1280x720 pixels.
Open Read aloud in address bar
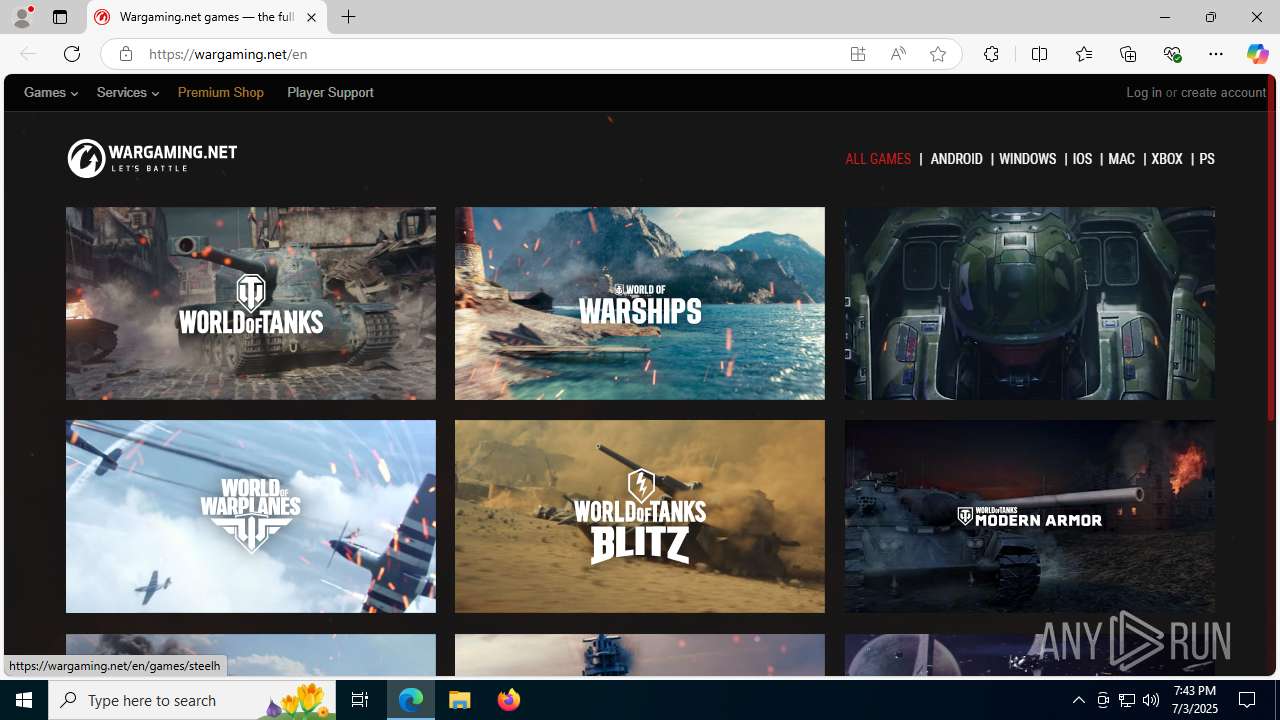pos(898,54)
